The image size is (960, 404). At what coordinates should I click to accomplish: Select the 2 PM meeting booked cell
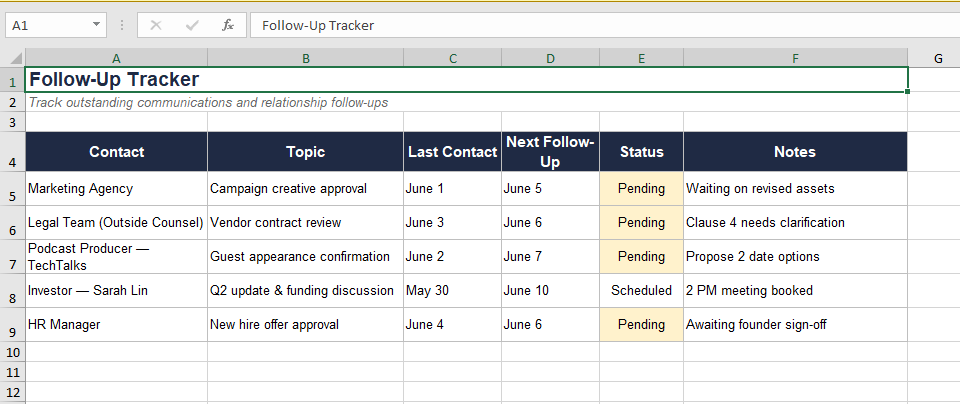point(795,291)
